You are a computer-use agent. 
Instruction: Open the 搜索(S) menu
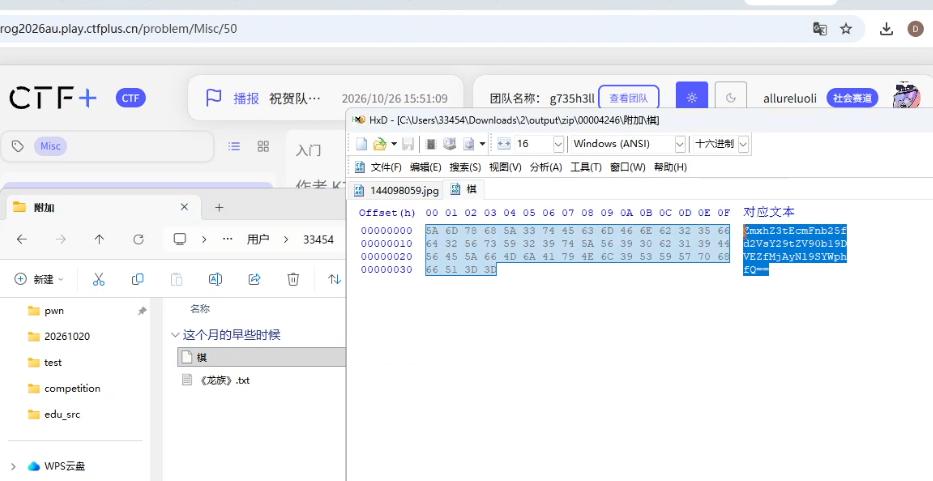[x=465, y=167]
